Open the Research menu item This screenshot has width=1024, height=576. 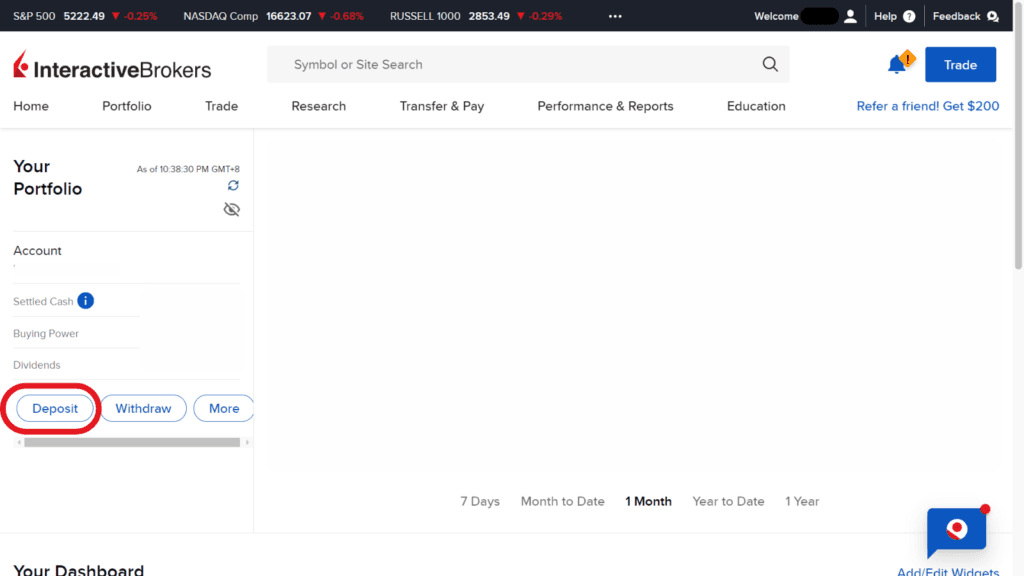coord(318,106)
